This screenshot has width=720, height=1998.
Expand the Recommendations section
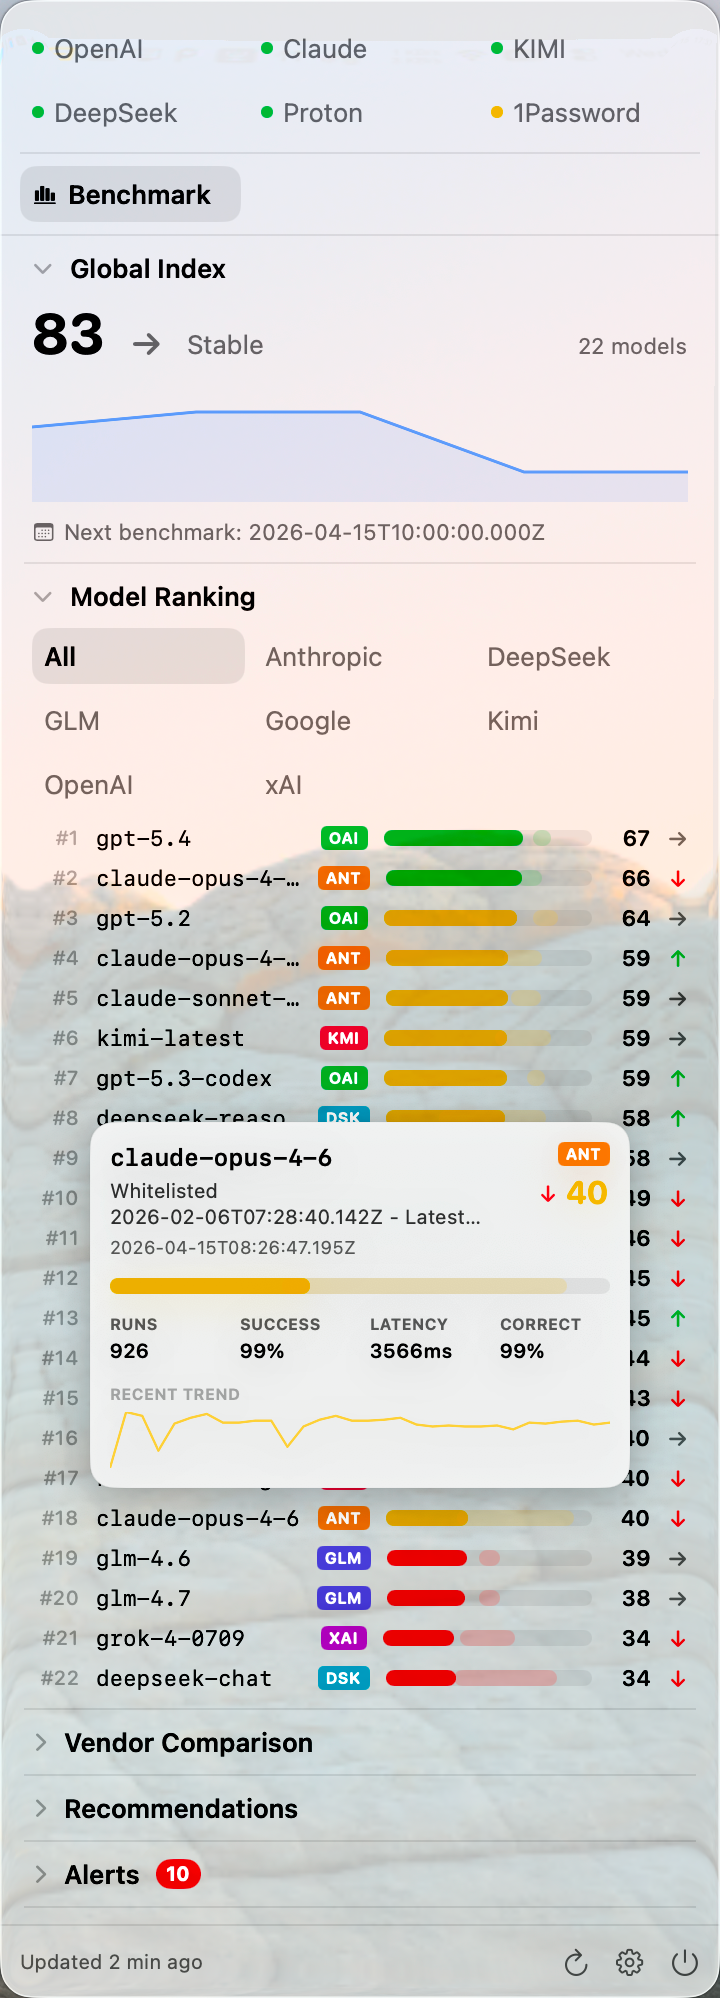(x=40, y=1808)
